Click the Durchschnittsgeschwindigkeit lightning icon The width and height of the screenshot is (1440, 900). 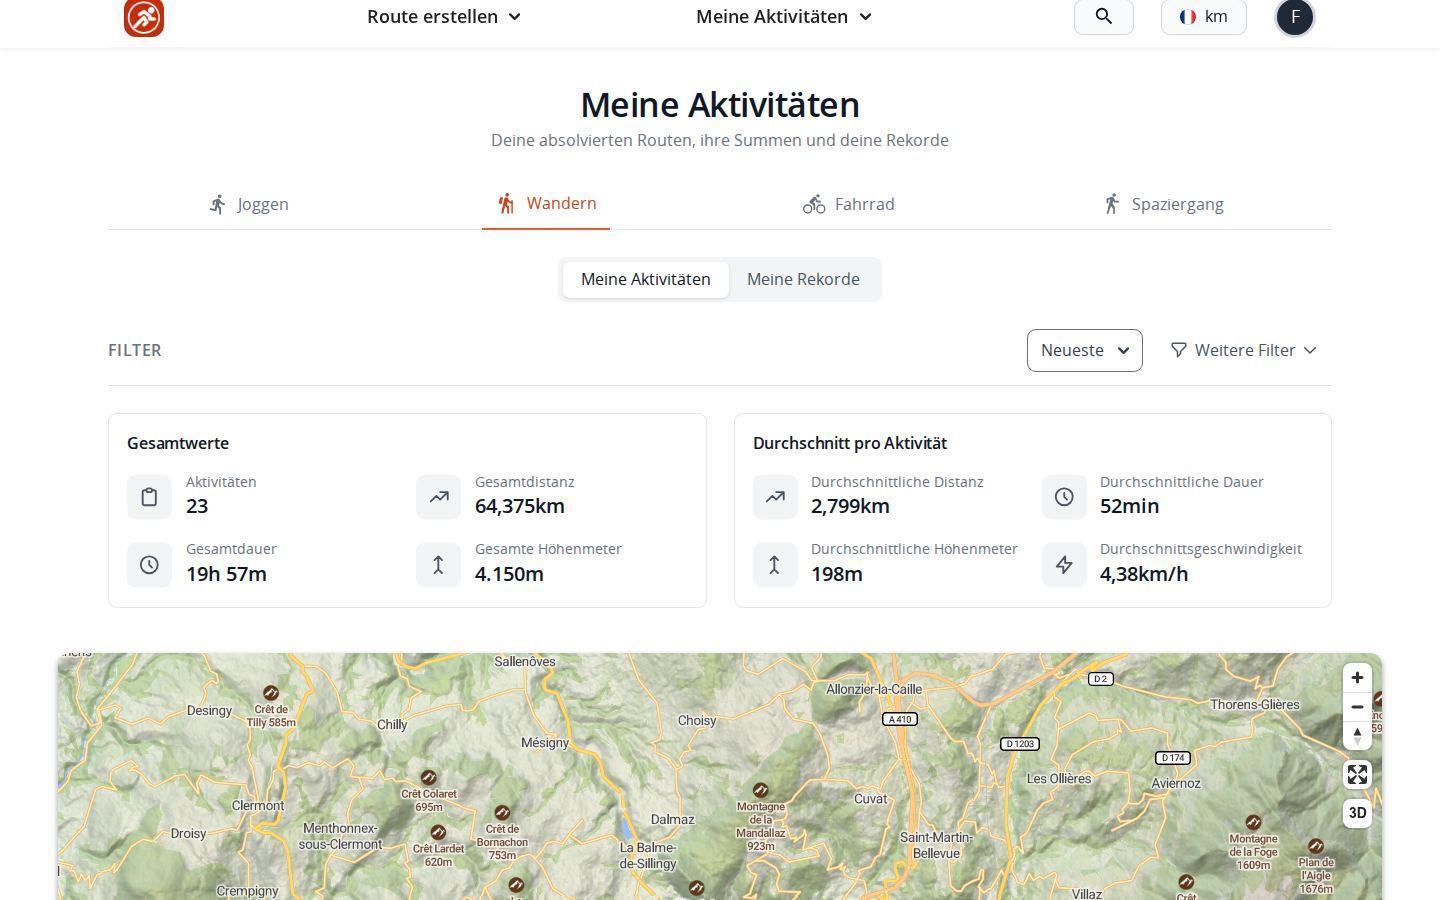pyautogui.click(x=1064, y=565)
